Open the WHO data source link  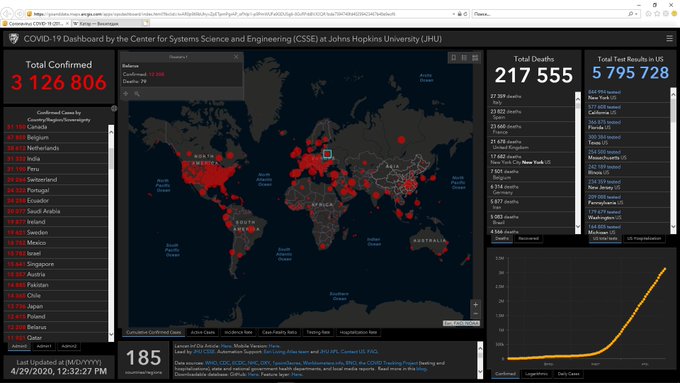pyautogui.click(x=211, y=363)
